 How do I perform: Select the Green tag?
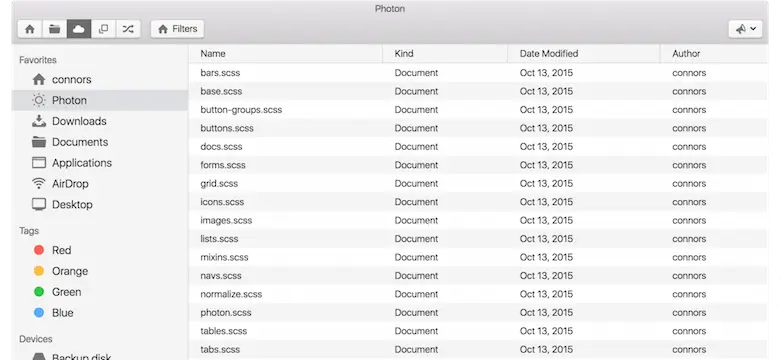click(x=99, y=292)
